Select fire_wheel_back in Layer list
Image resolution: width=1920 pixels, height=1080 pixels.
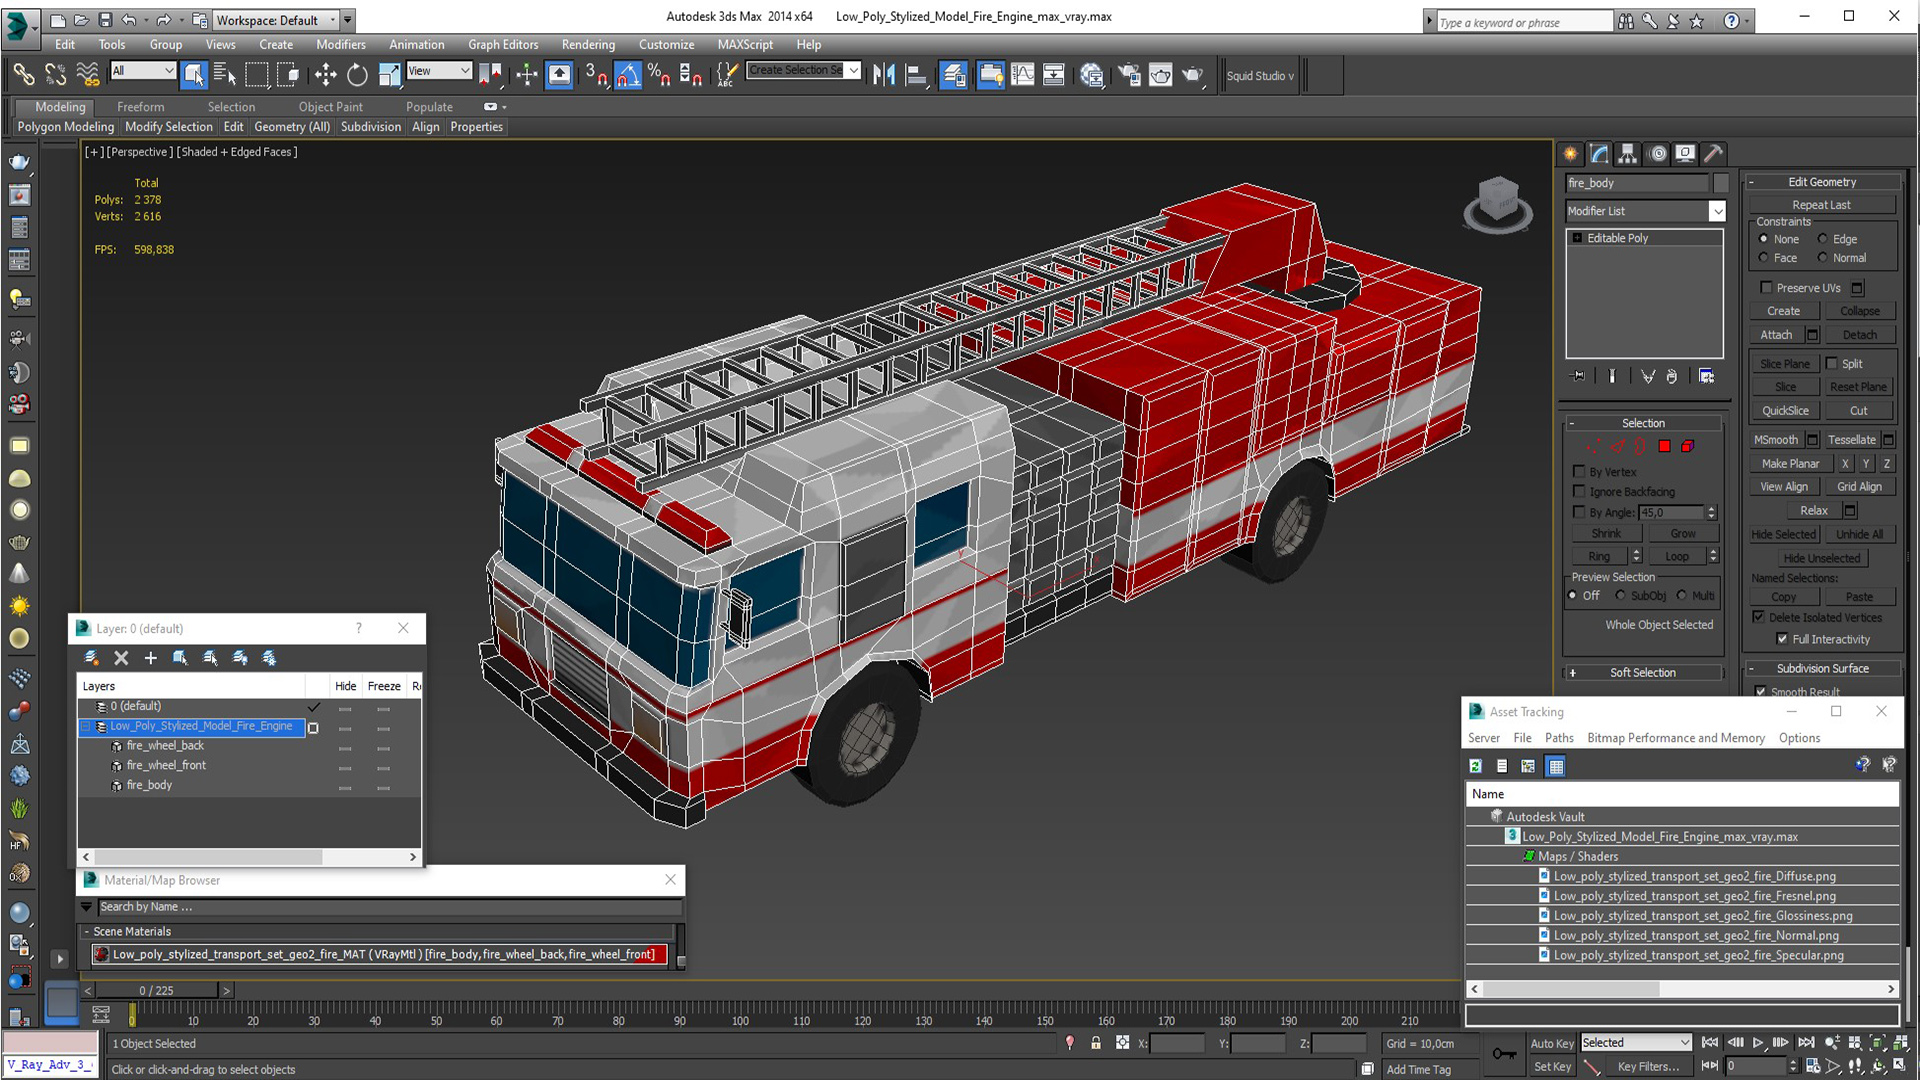tap(165, 746)
